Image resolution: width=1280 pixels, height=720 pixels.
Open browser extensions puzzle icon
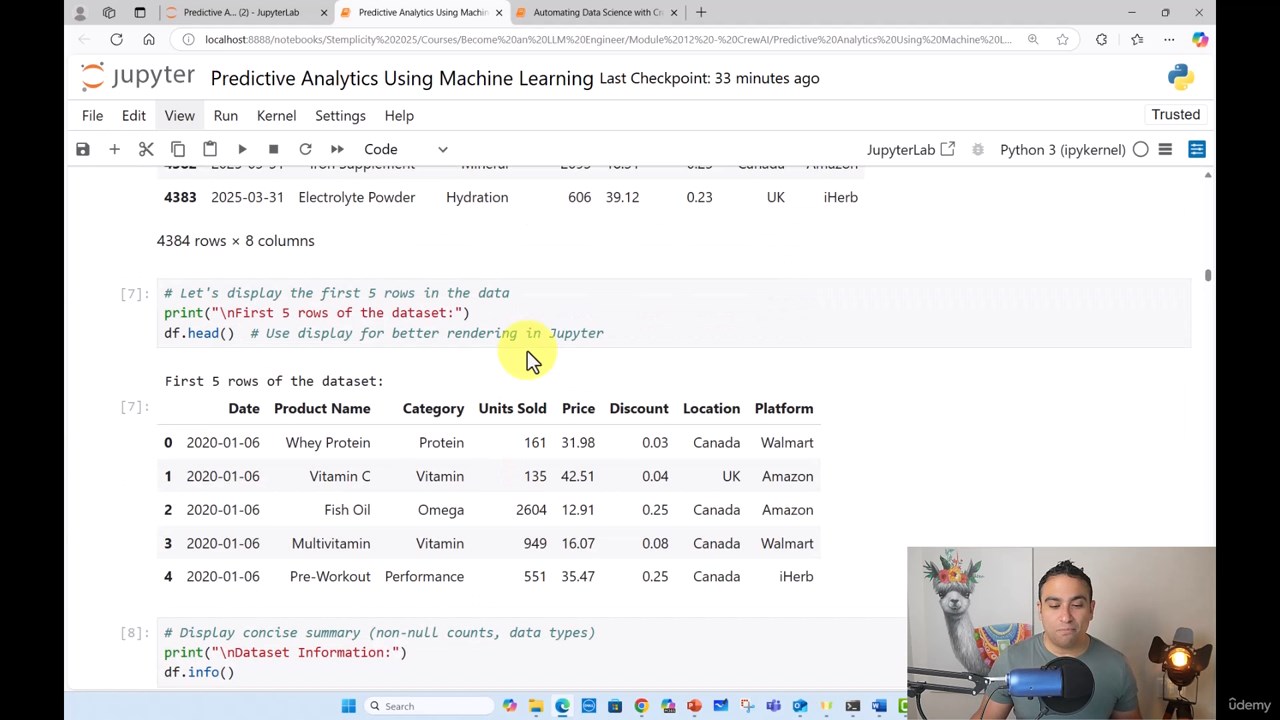coord(1101,39)
